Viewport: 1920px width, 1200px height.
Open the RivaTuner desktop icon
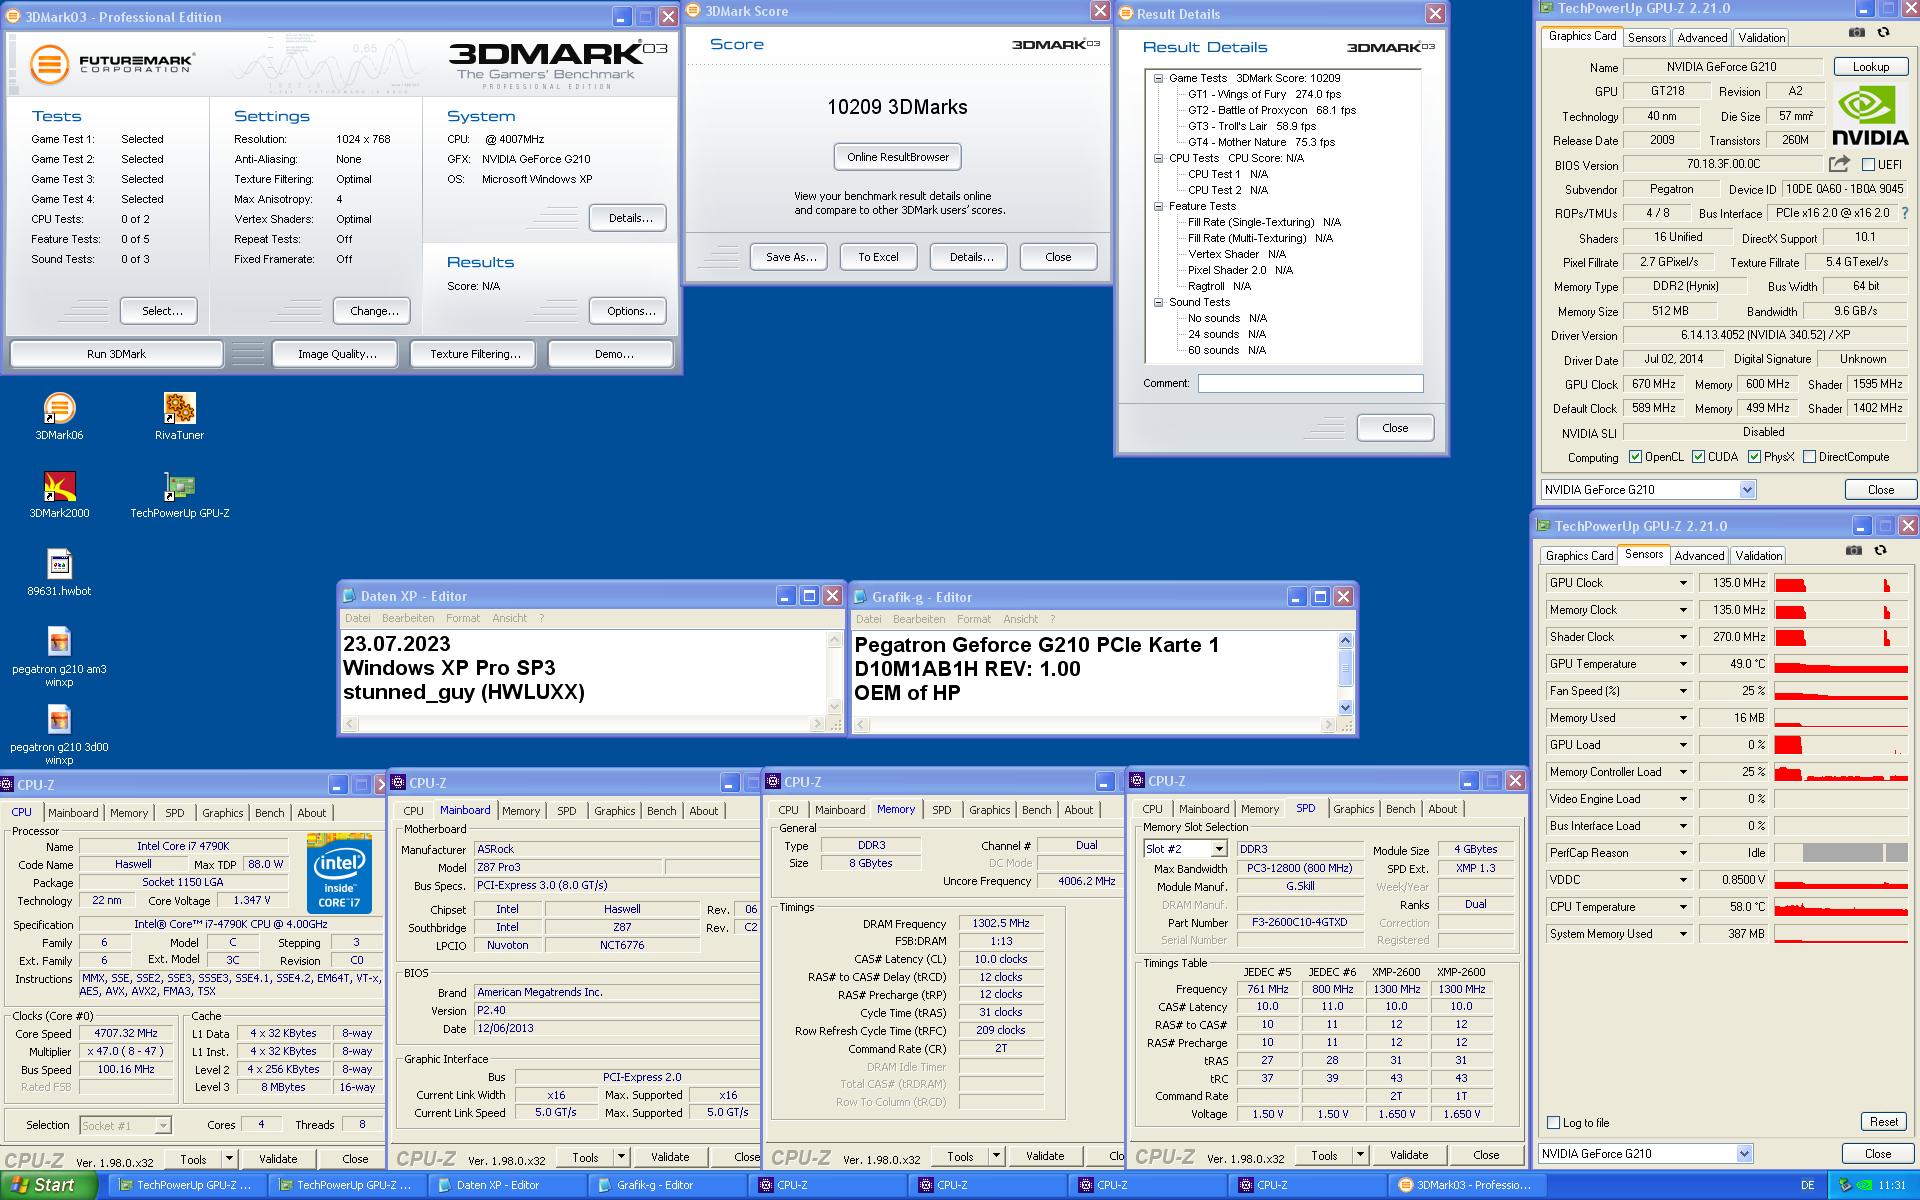point(179,409)
